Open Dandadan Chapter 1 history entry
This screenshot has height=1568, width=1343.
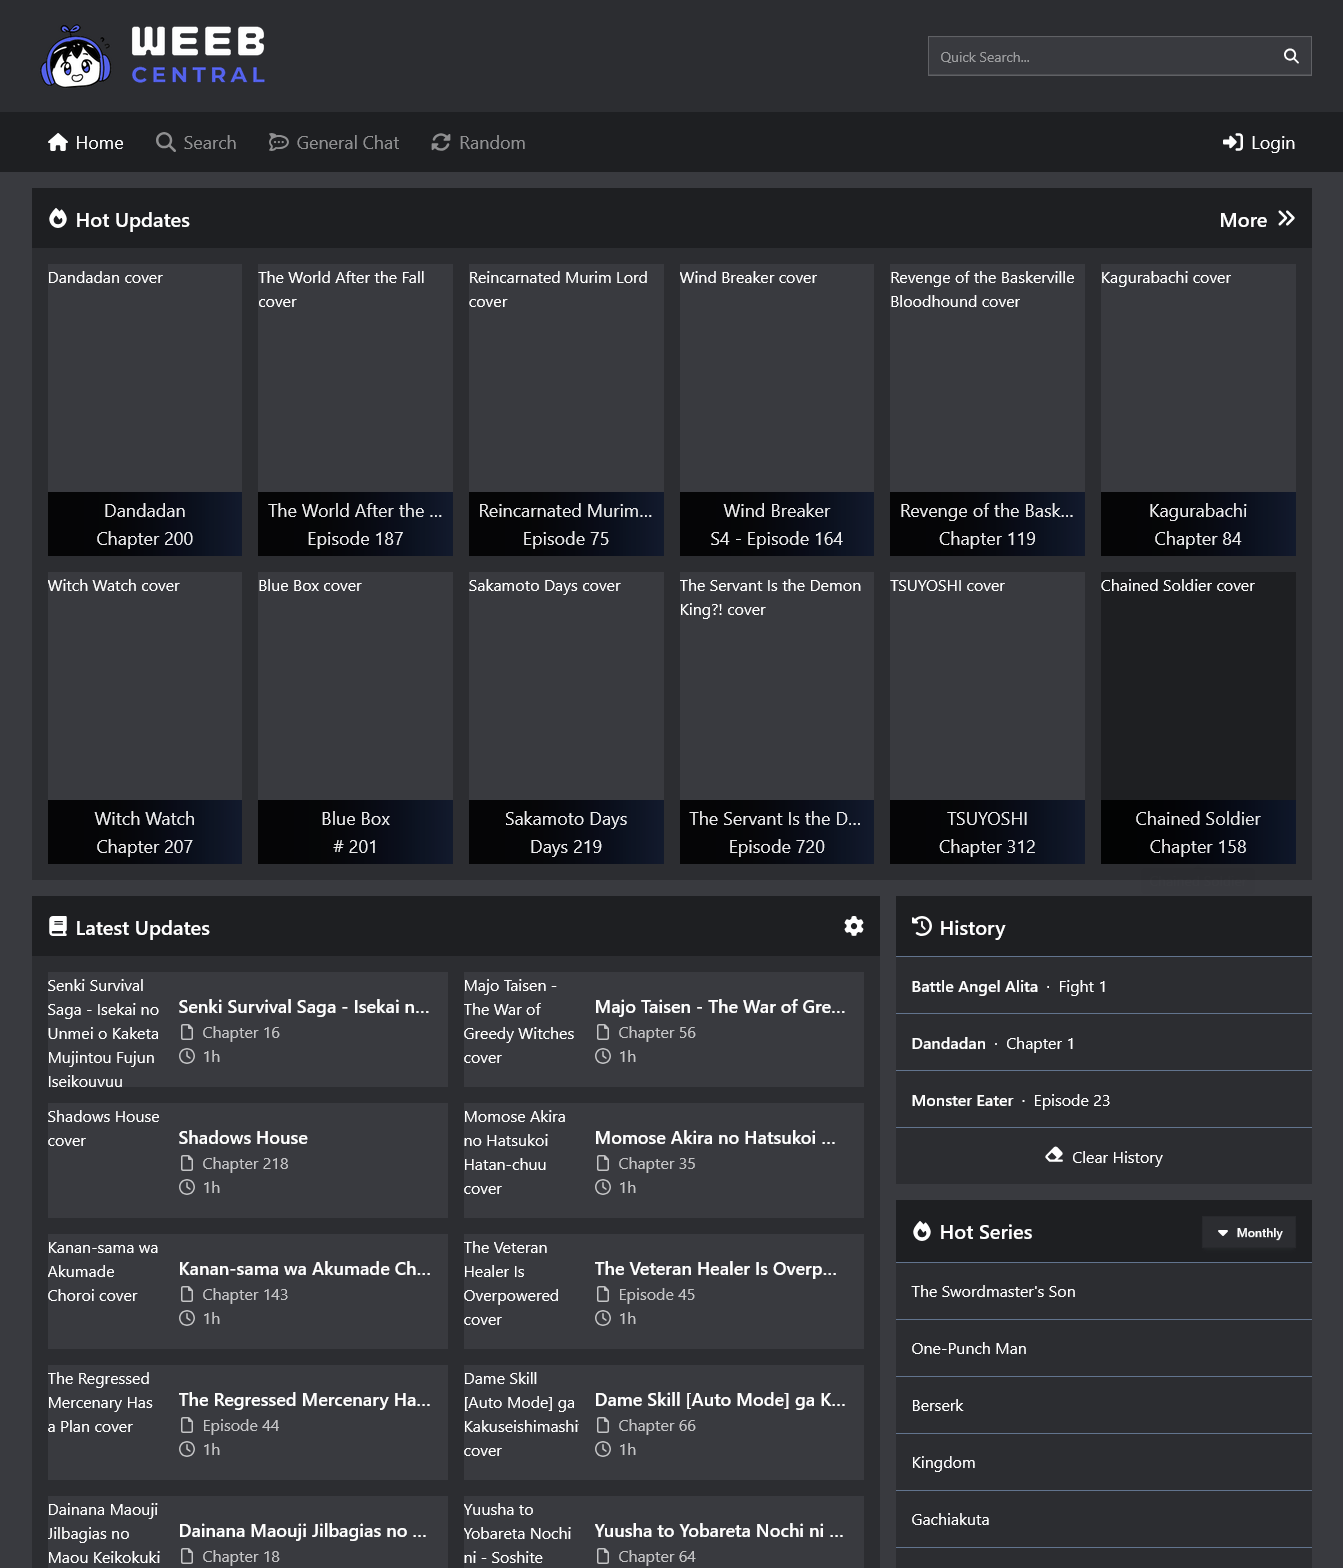coord(1104,1043)
